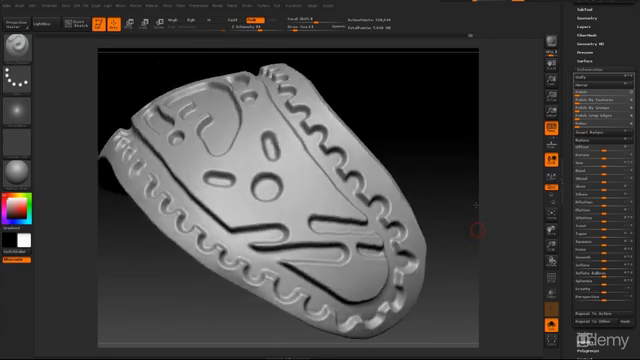Open the Dots stroke type selector

pos(17,80)
